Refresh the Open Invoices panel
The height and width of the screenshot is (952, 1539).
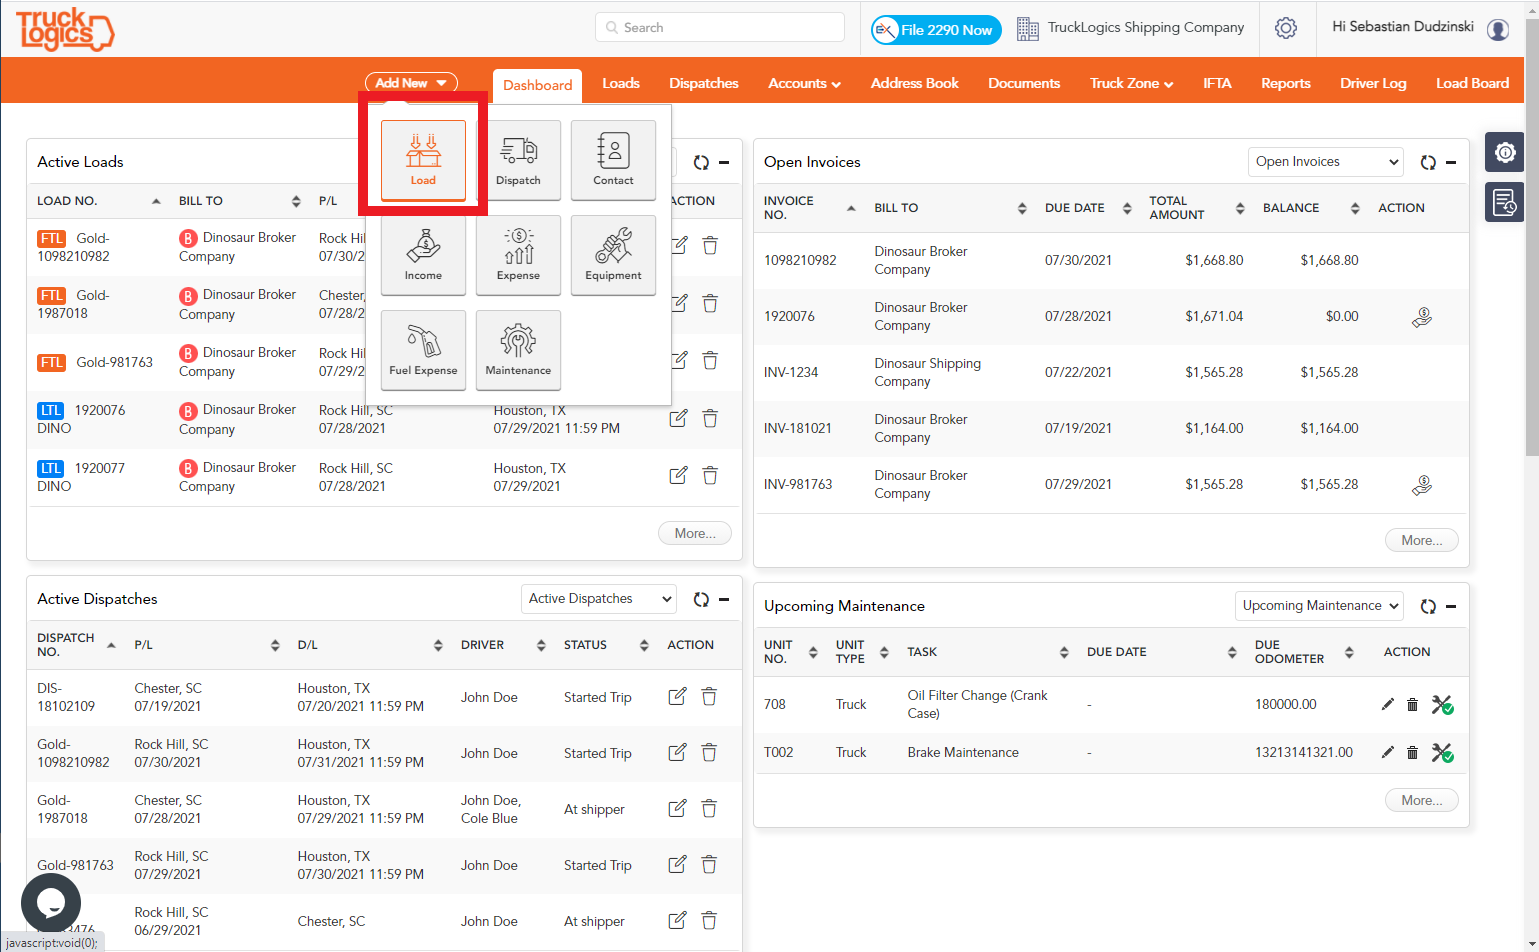click(x=1428, y=162)
